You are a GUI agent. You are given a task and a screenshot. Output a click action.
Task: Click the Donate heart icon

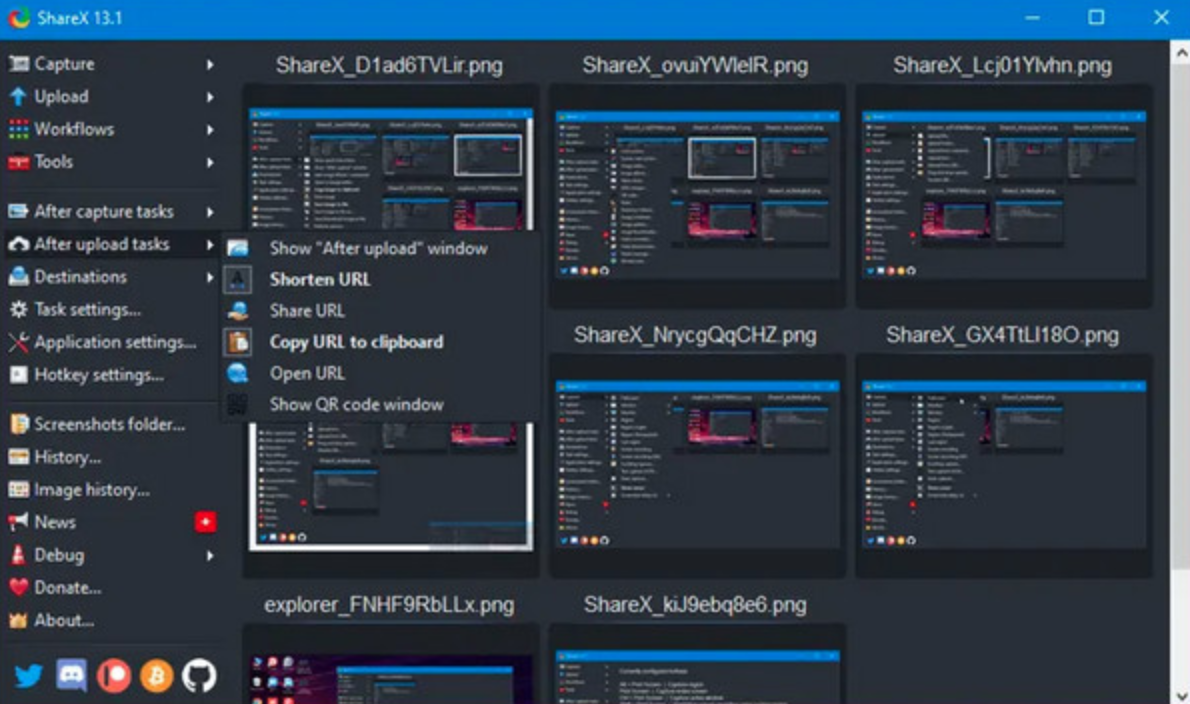coord(18,587)
